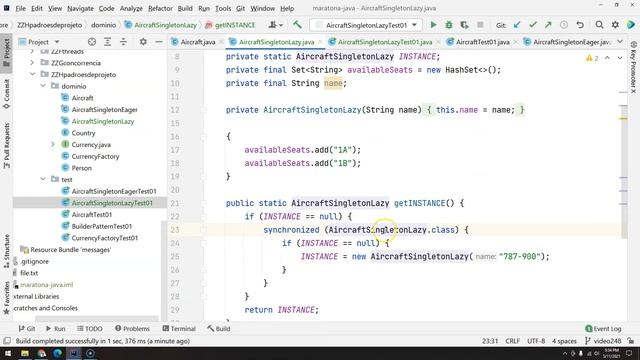This screenshot has height=360, width=640.
Task: Collapse the dominio folder
Action: coord(43,86)
